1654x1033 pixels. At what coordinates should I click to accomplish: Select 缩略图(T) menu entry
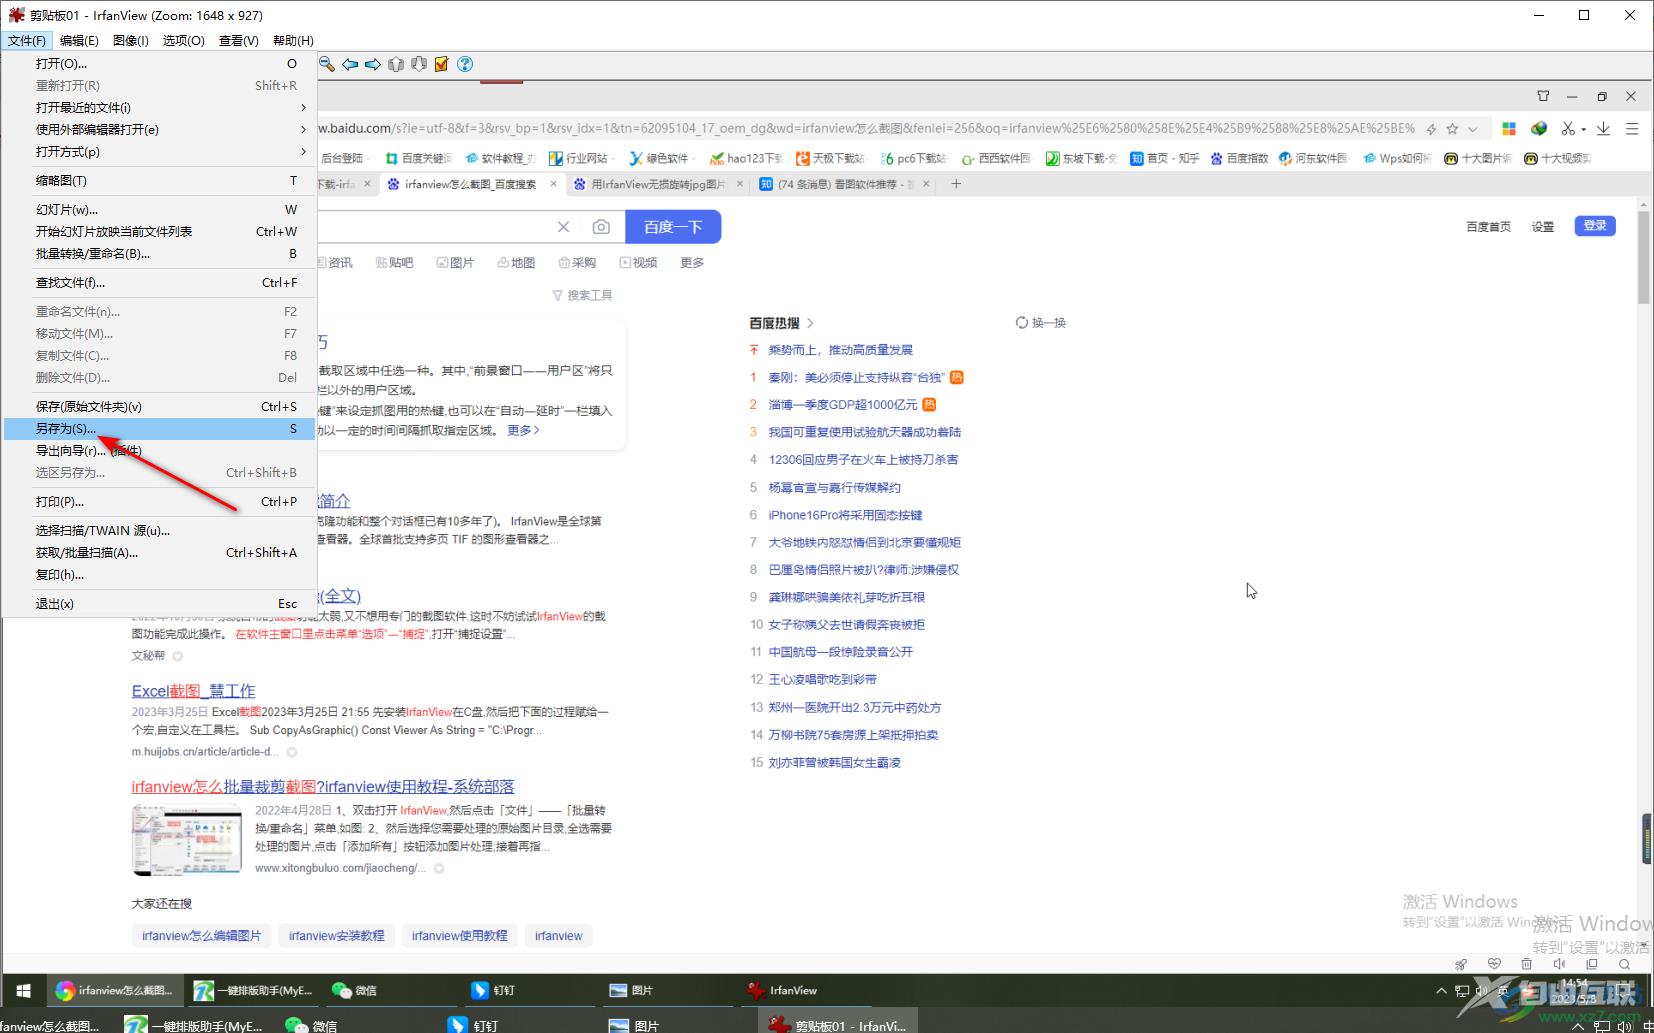tap(160, 180)
